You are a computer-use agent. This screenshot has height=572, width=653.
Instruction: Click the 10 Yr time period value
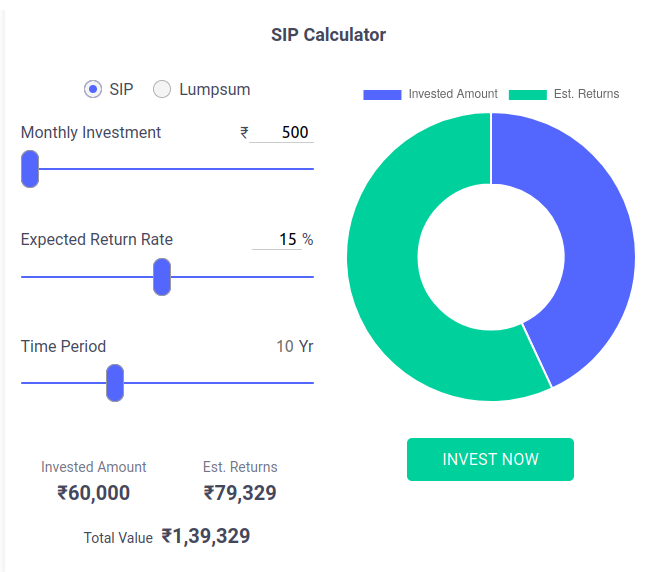(x=294, y=346)
